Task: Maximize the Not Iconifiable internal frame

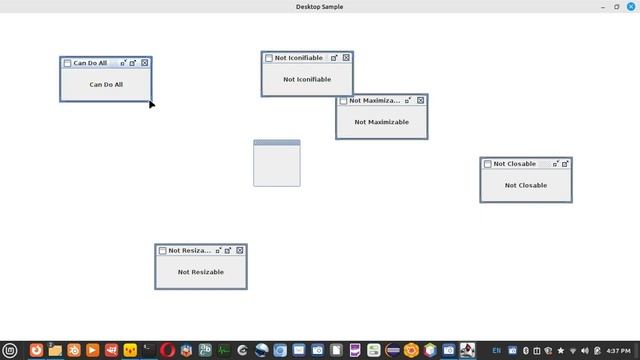Action: pyautogui.click(x=334, y=58)
